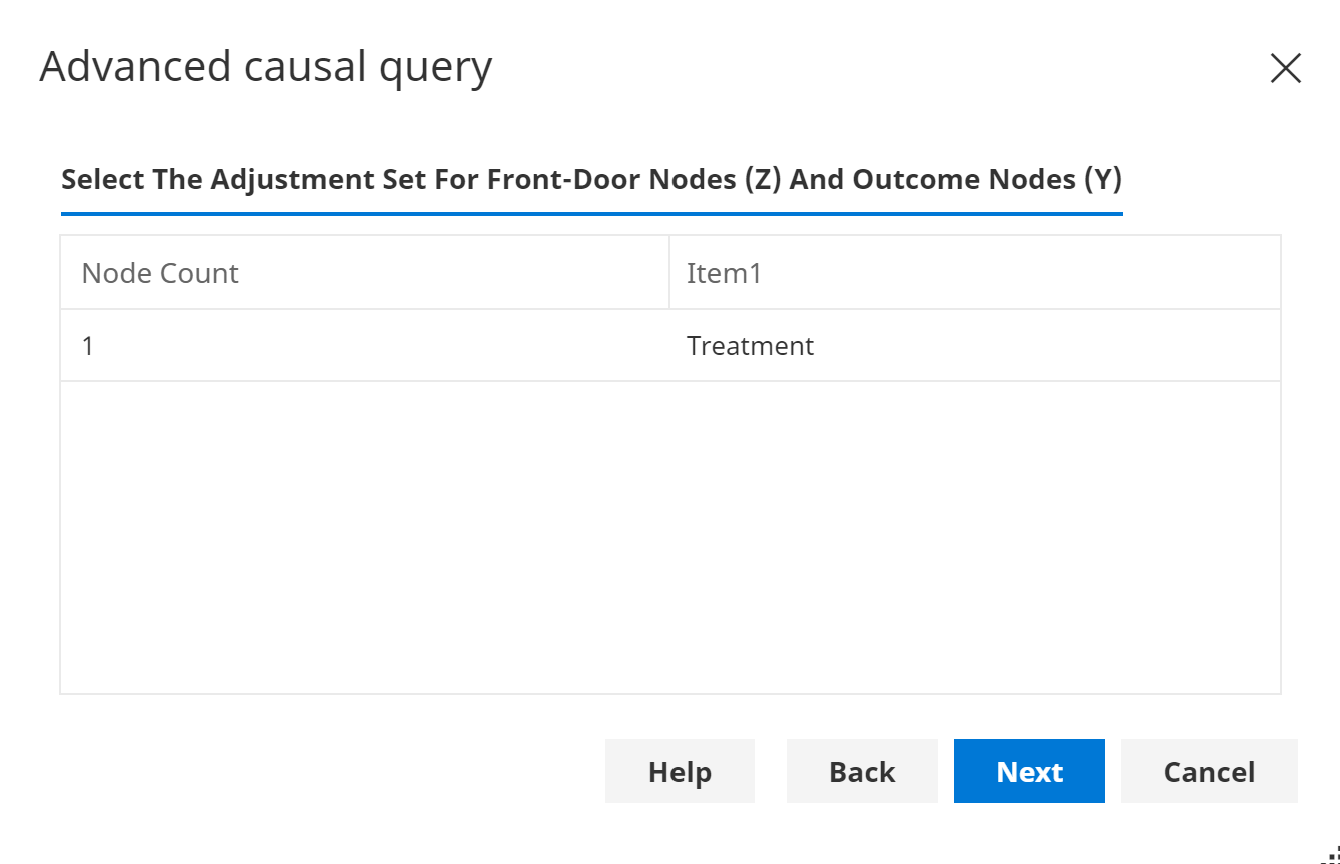
Task: Select the cell showing node count 1
Action: 88,346
